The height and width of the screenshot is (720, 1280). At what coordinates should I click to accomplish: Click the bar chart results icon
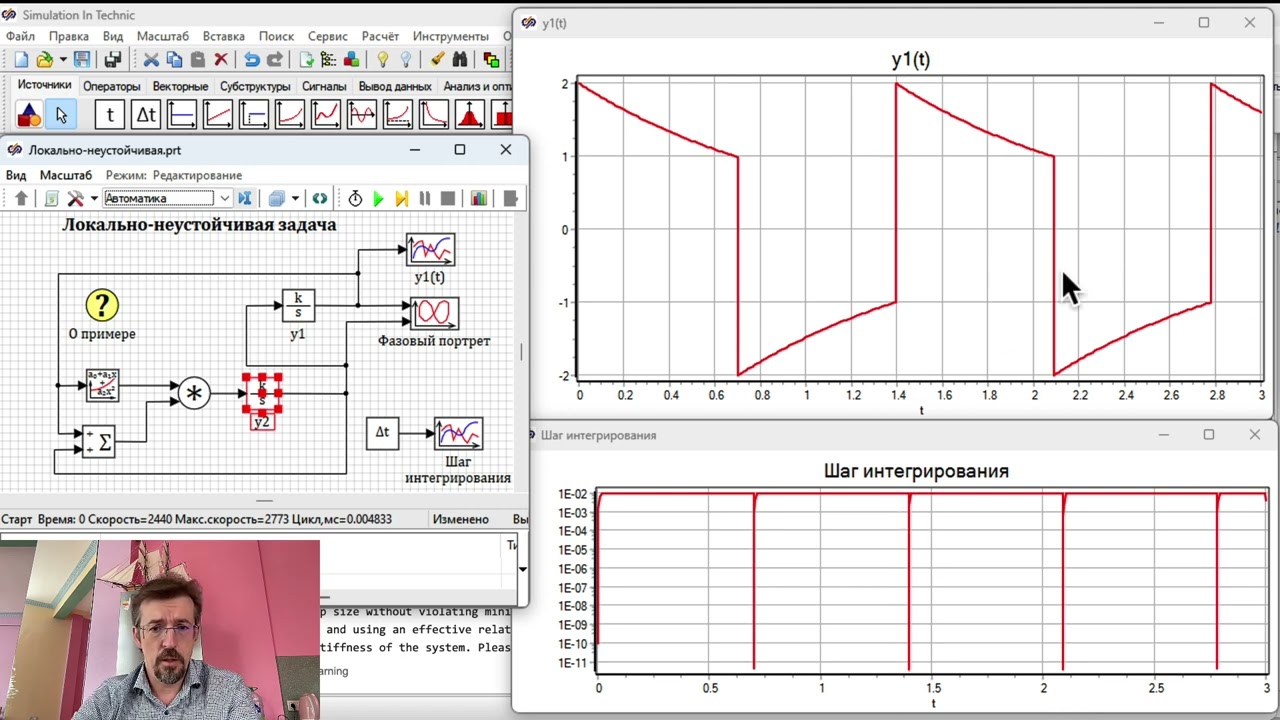[x=479, y=198]
